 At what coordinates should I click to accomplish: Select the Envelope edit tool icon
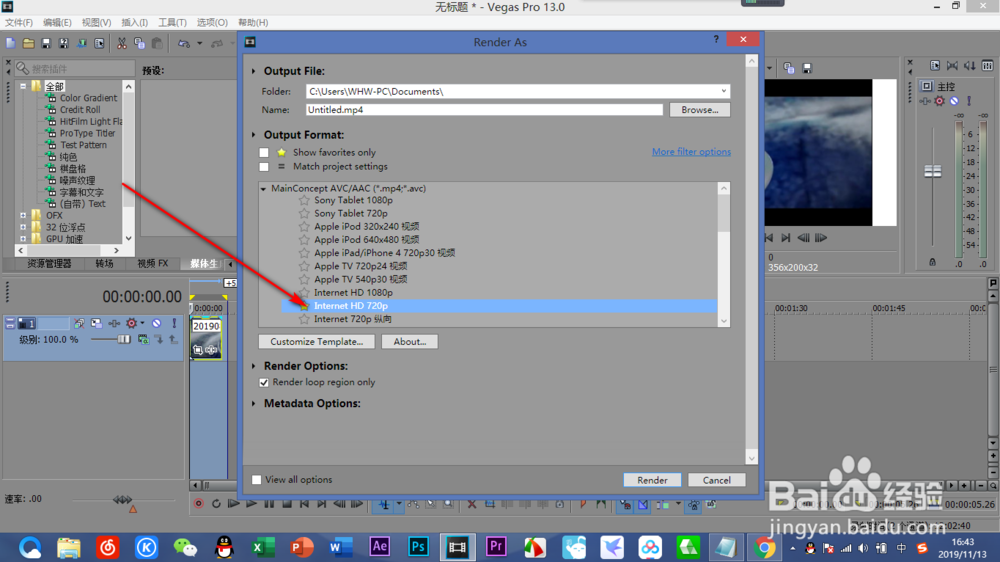point(414,504)
